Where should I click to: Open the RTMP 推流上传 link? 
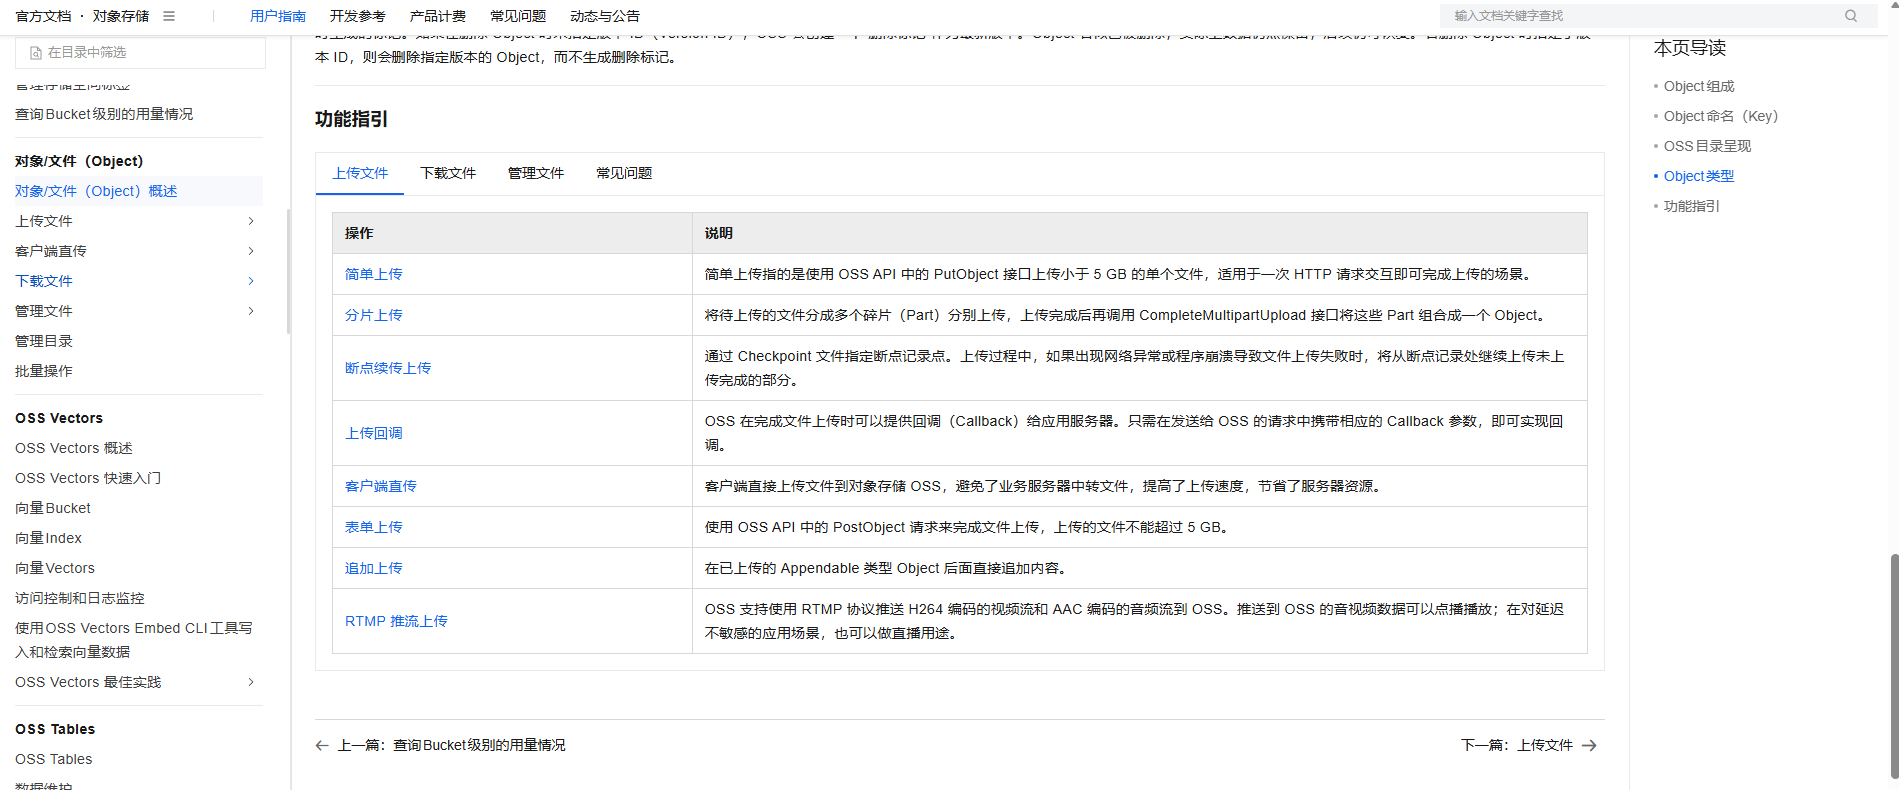[396, 621]
